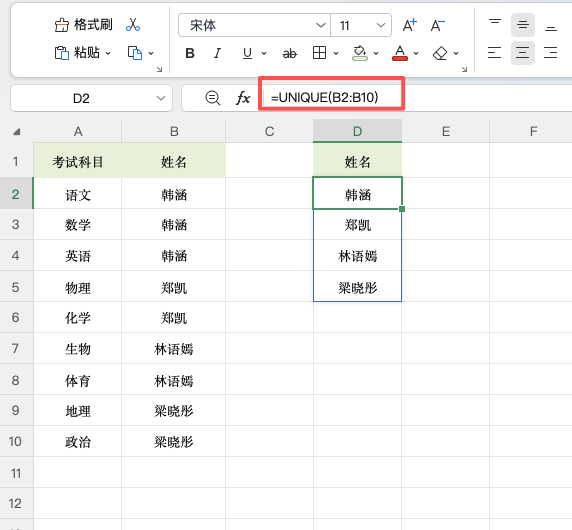
Task: Open the font size dropdown showing 11
Action: tap(380, 25)
